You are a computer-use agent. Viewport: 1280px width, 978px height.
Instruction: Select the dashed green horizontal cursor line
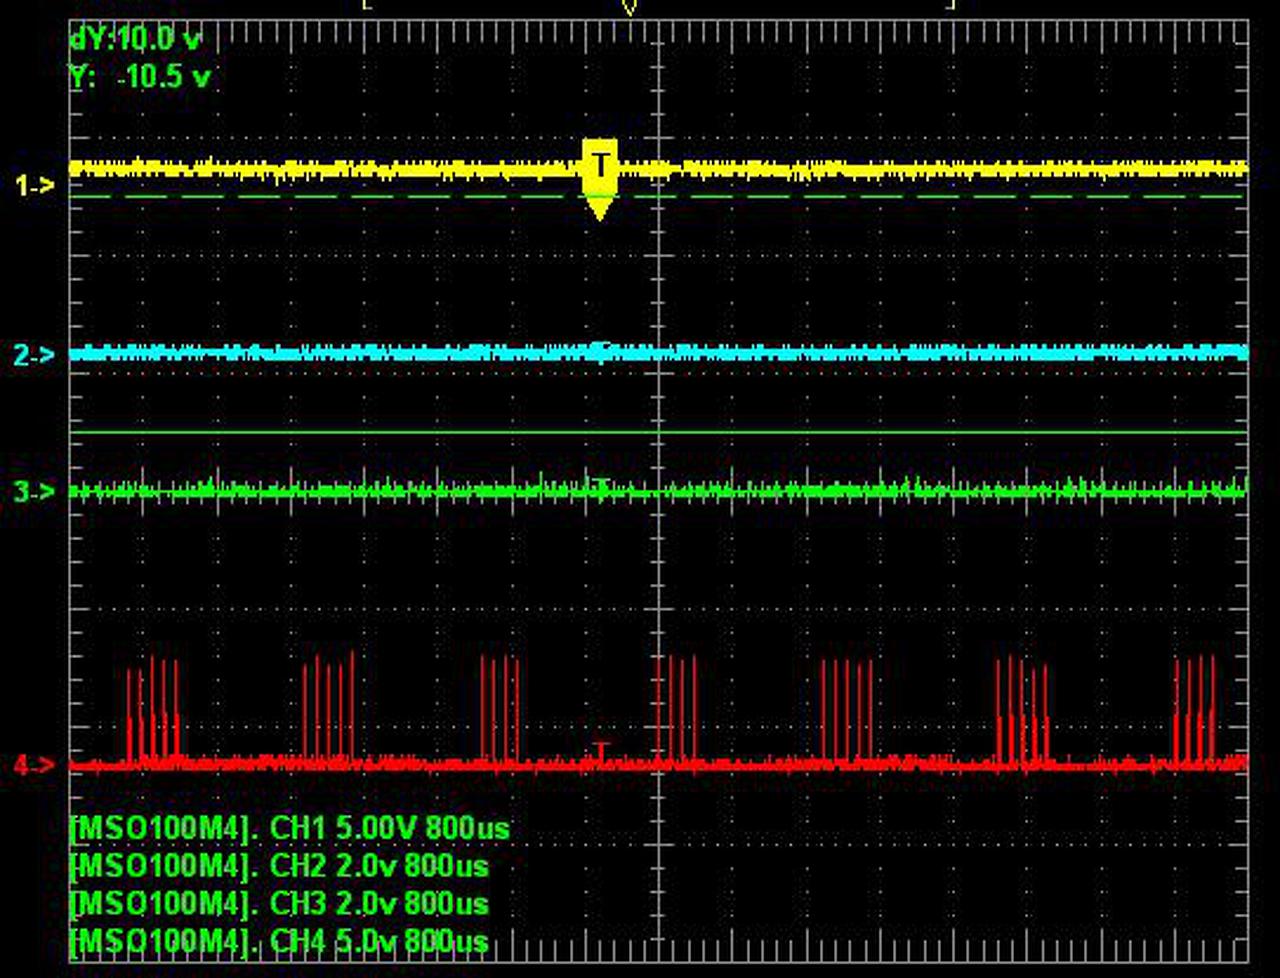[658, 197]
